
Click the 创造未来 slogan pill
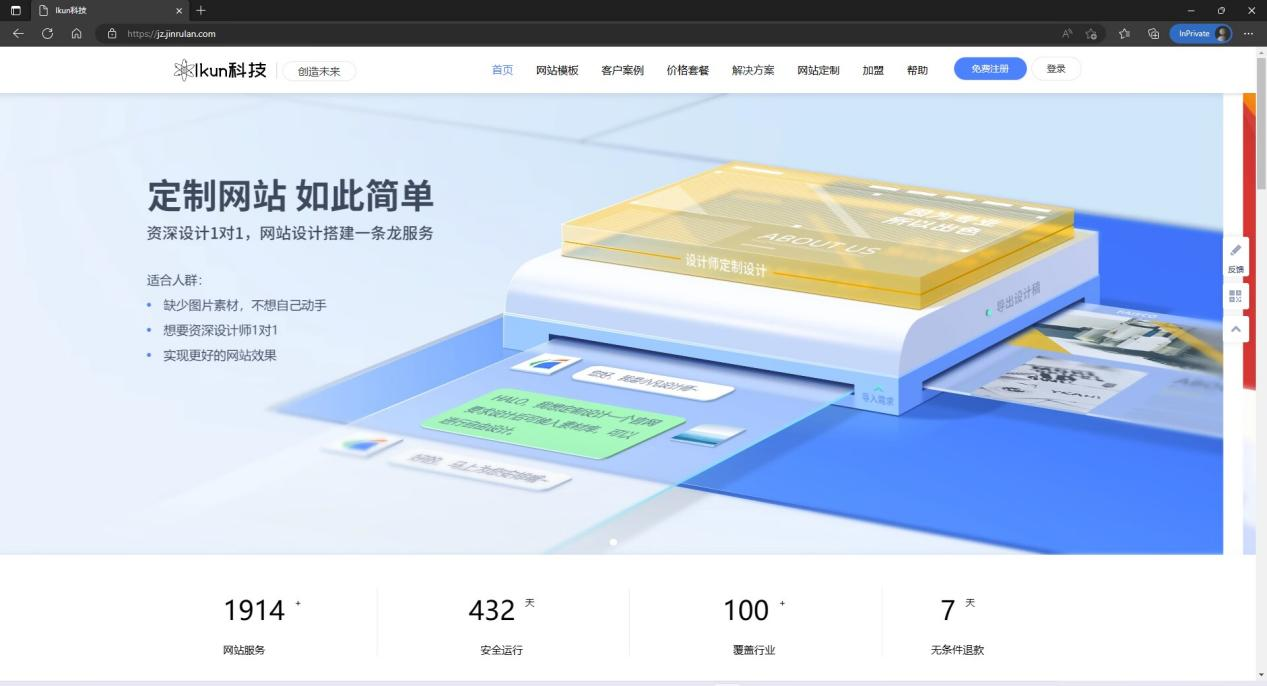point(319,71)
